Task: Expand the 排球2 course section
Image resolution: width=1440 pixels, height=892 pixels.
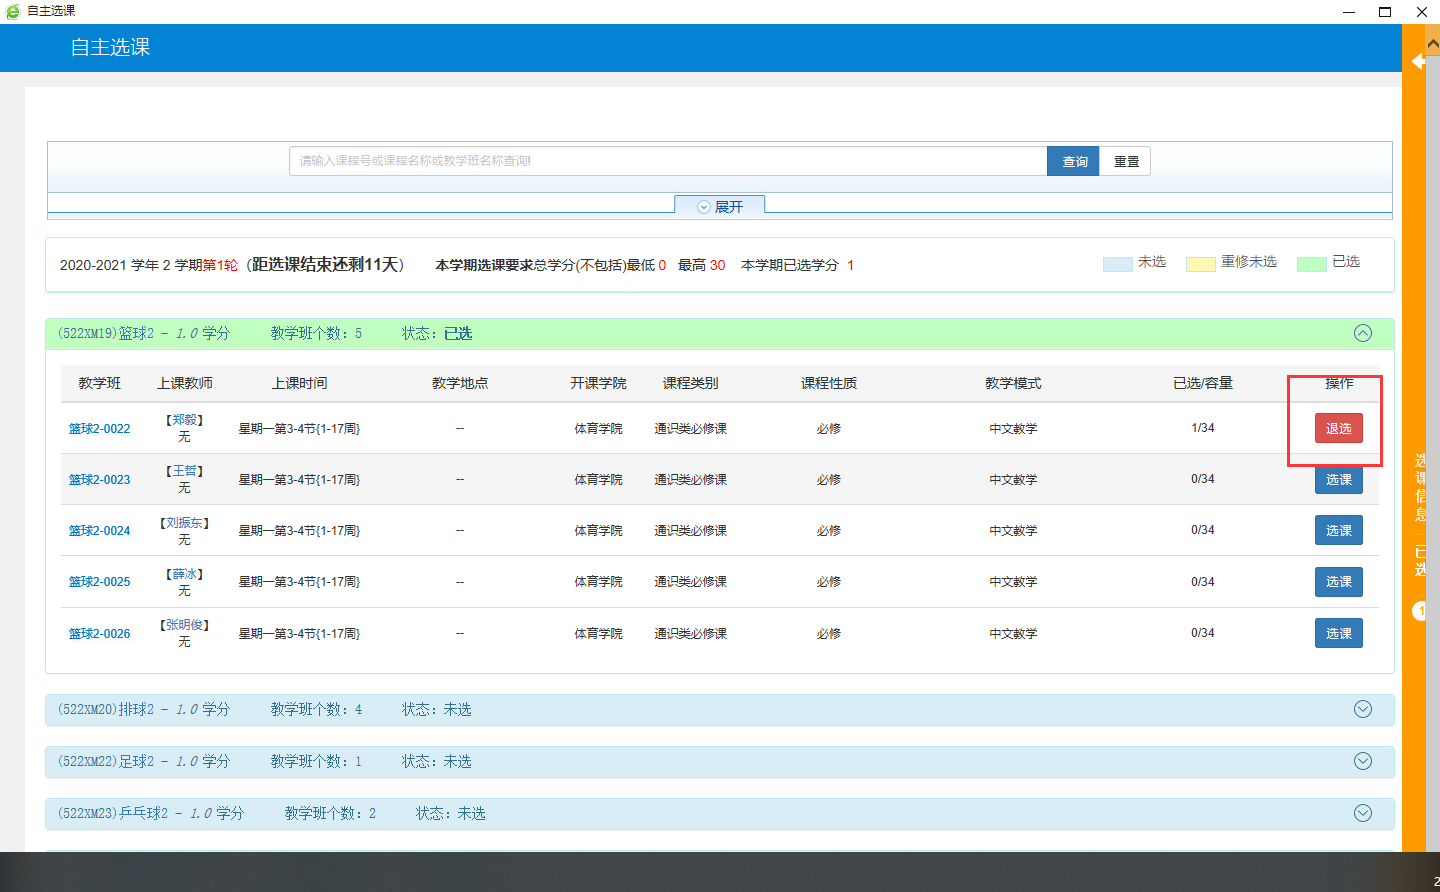Action: pos(1362,709)
